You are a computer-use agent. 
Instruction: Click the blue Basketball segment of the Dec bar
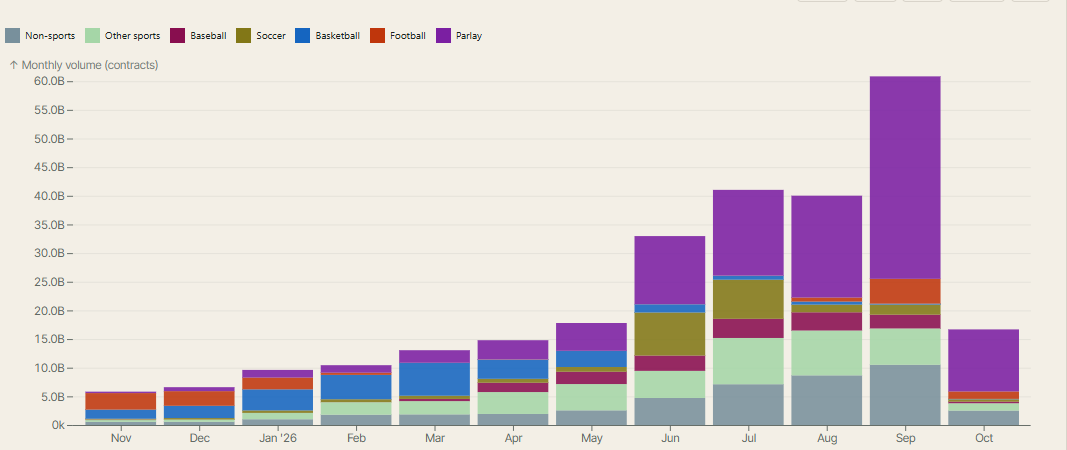[x=199, y=412]
